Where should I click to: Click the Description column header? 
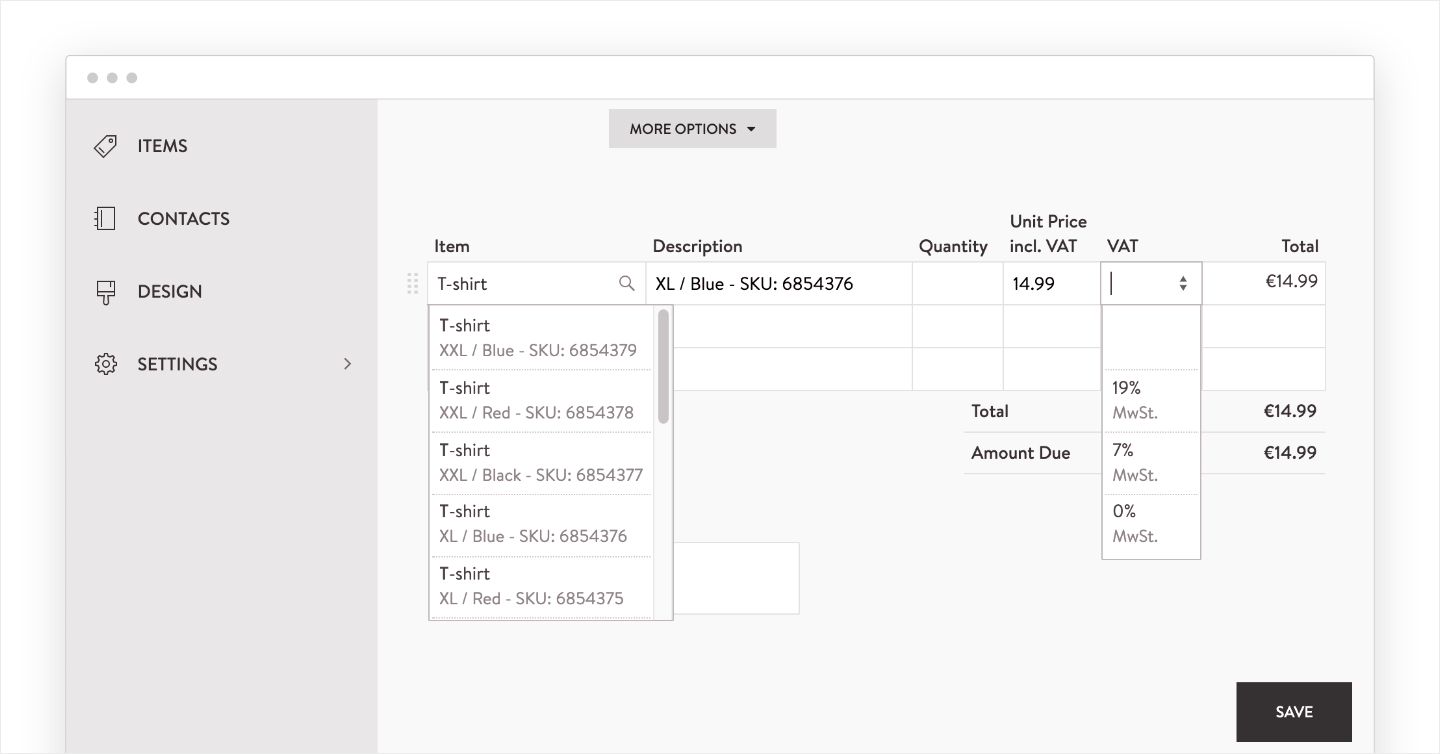pos(697,246)
